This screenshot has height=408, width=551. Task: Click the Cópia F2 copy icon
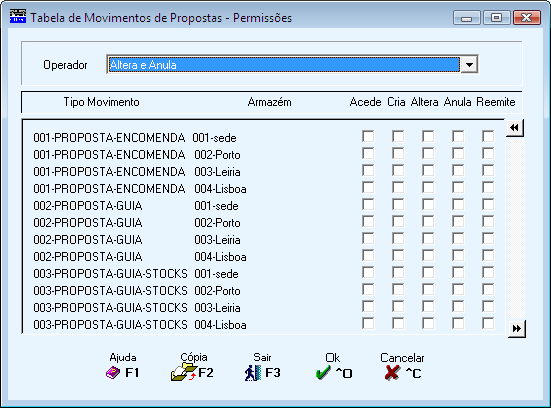pos(184,373)
